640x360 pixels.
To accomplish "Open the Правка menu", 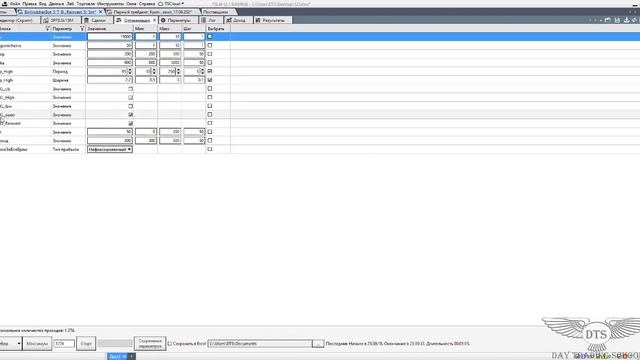I will pyautogui.click(x=29, y=4).
